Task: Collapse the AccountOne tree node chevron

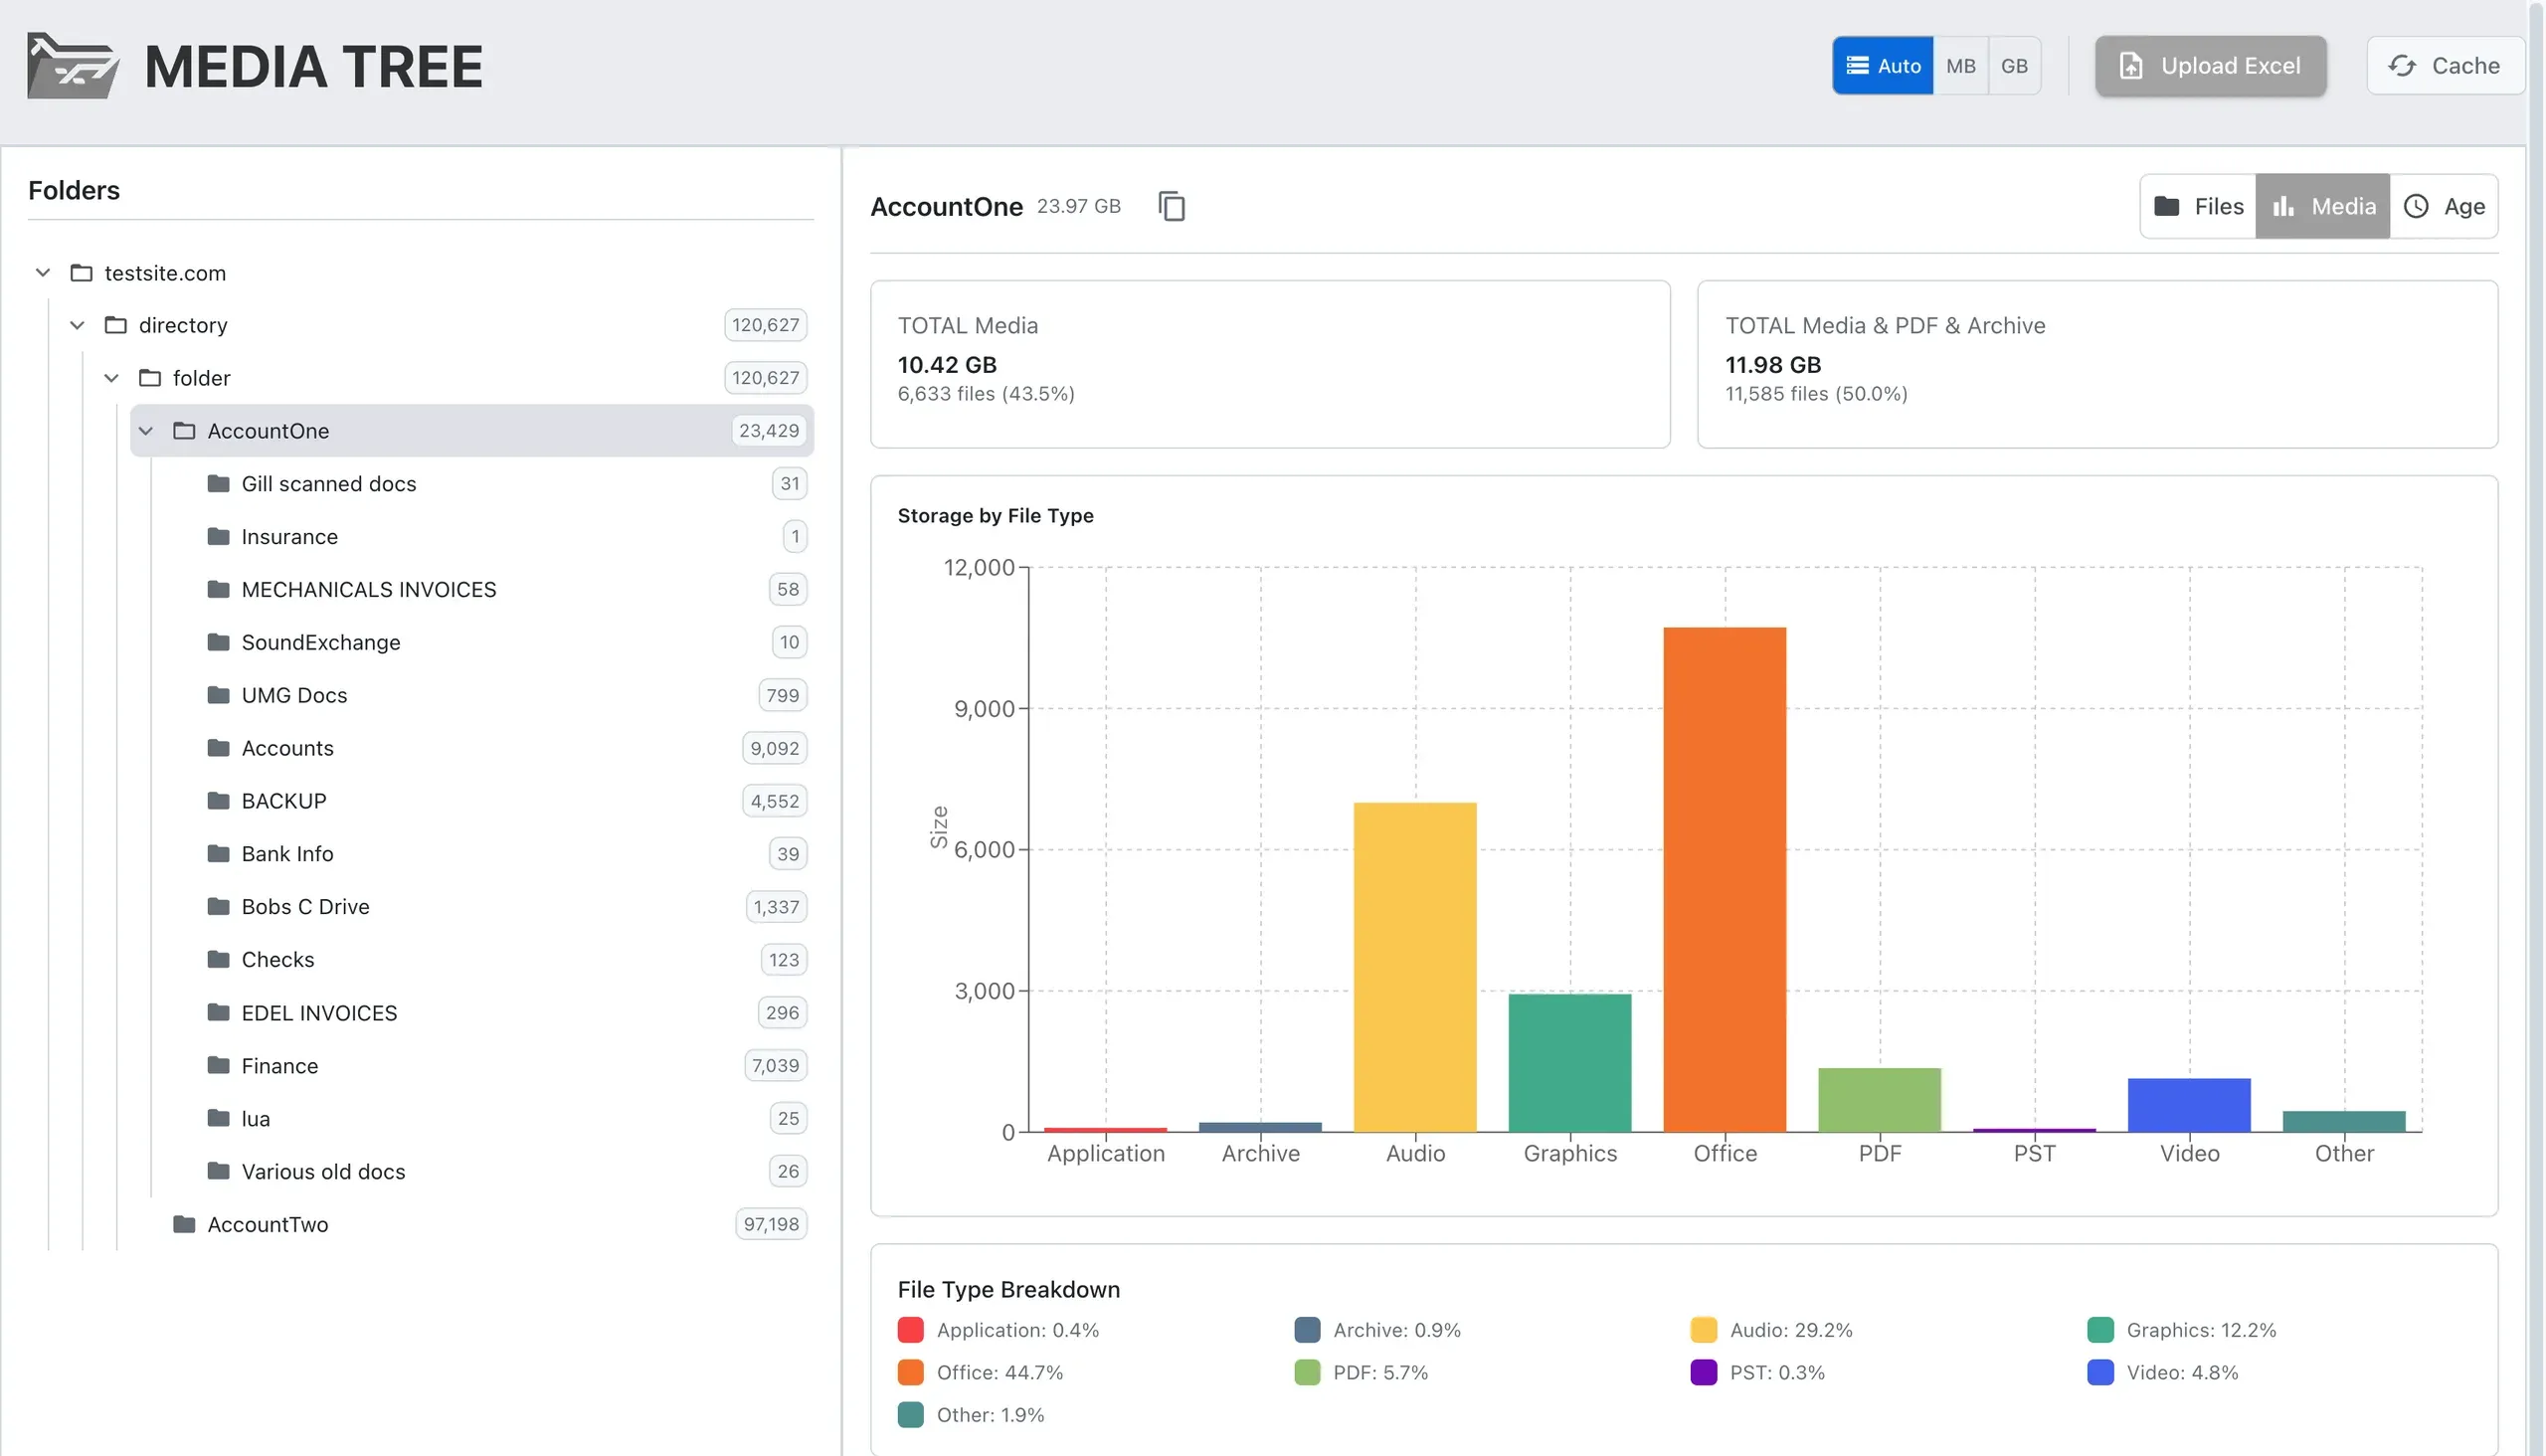Action: pyautogui.click(x=146, y=431)
